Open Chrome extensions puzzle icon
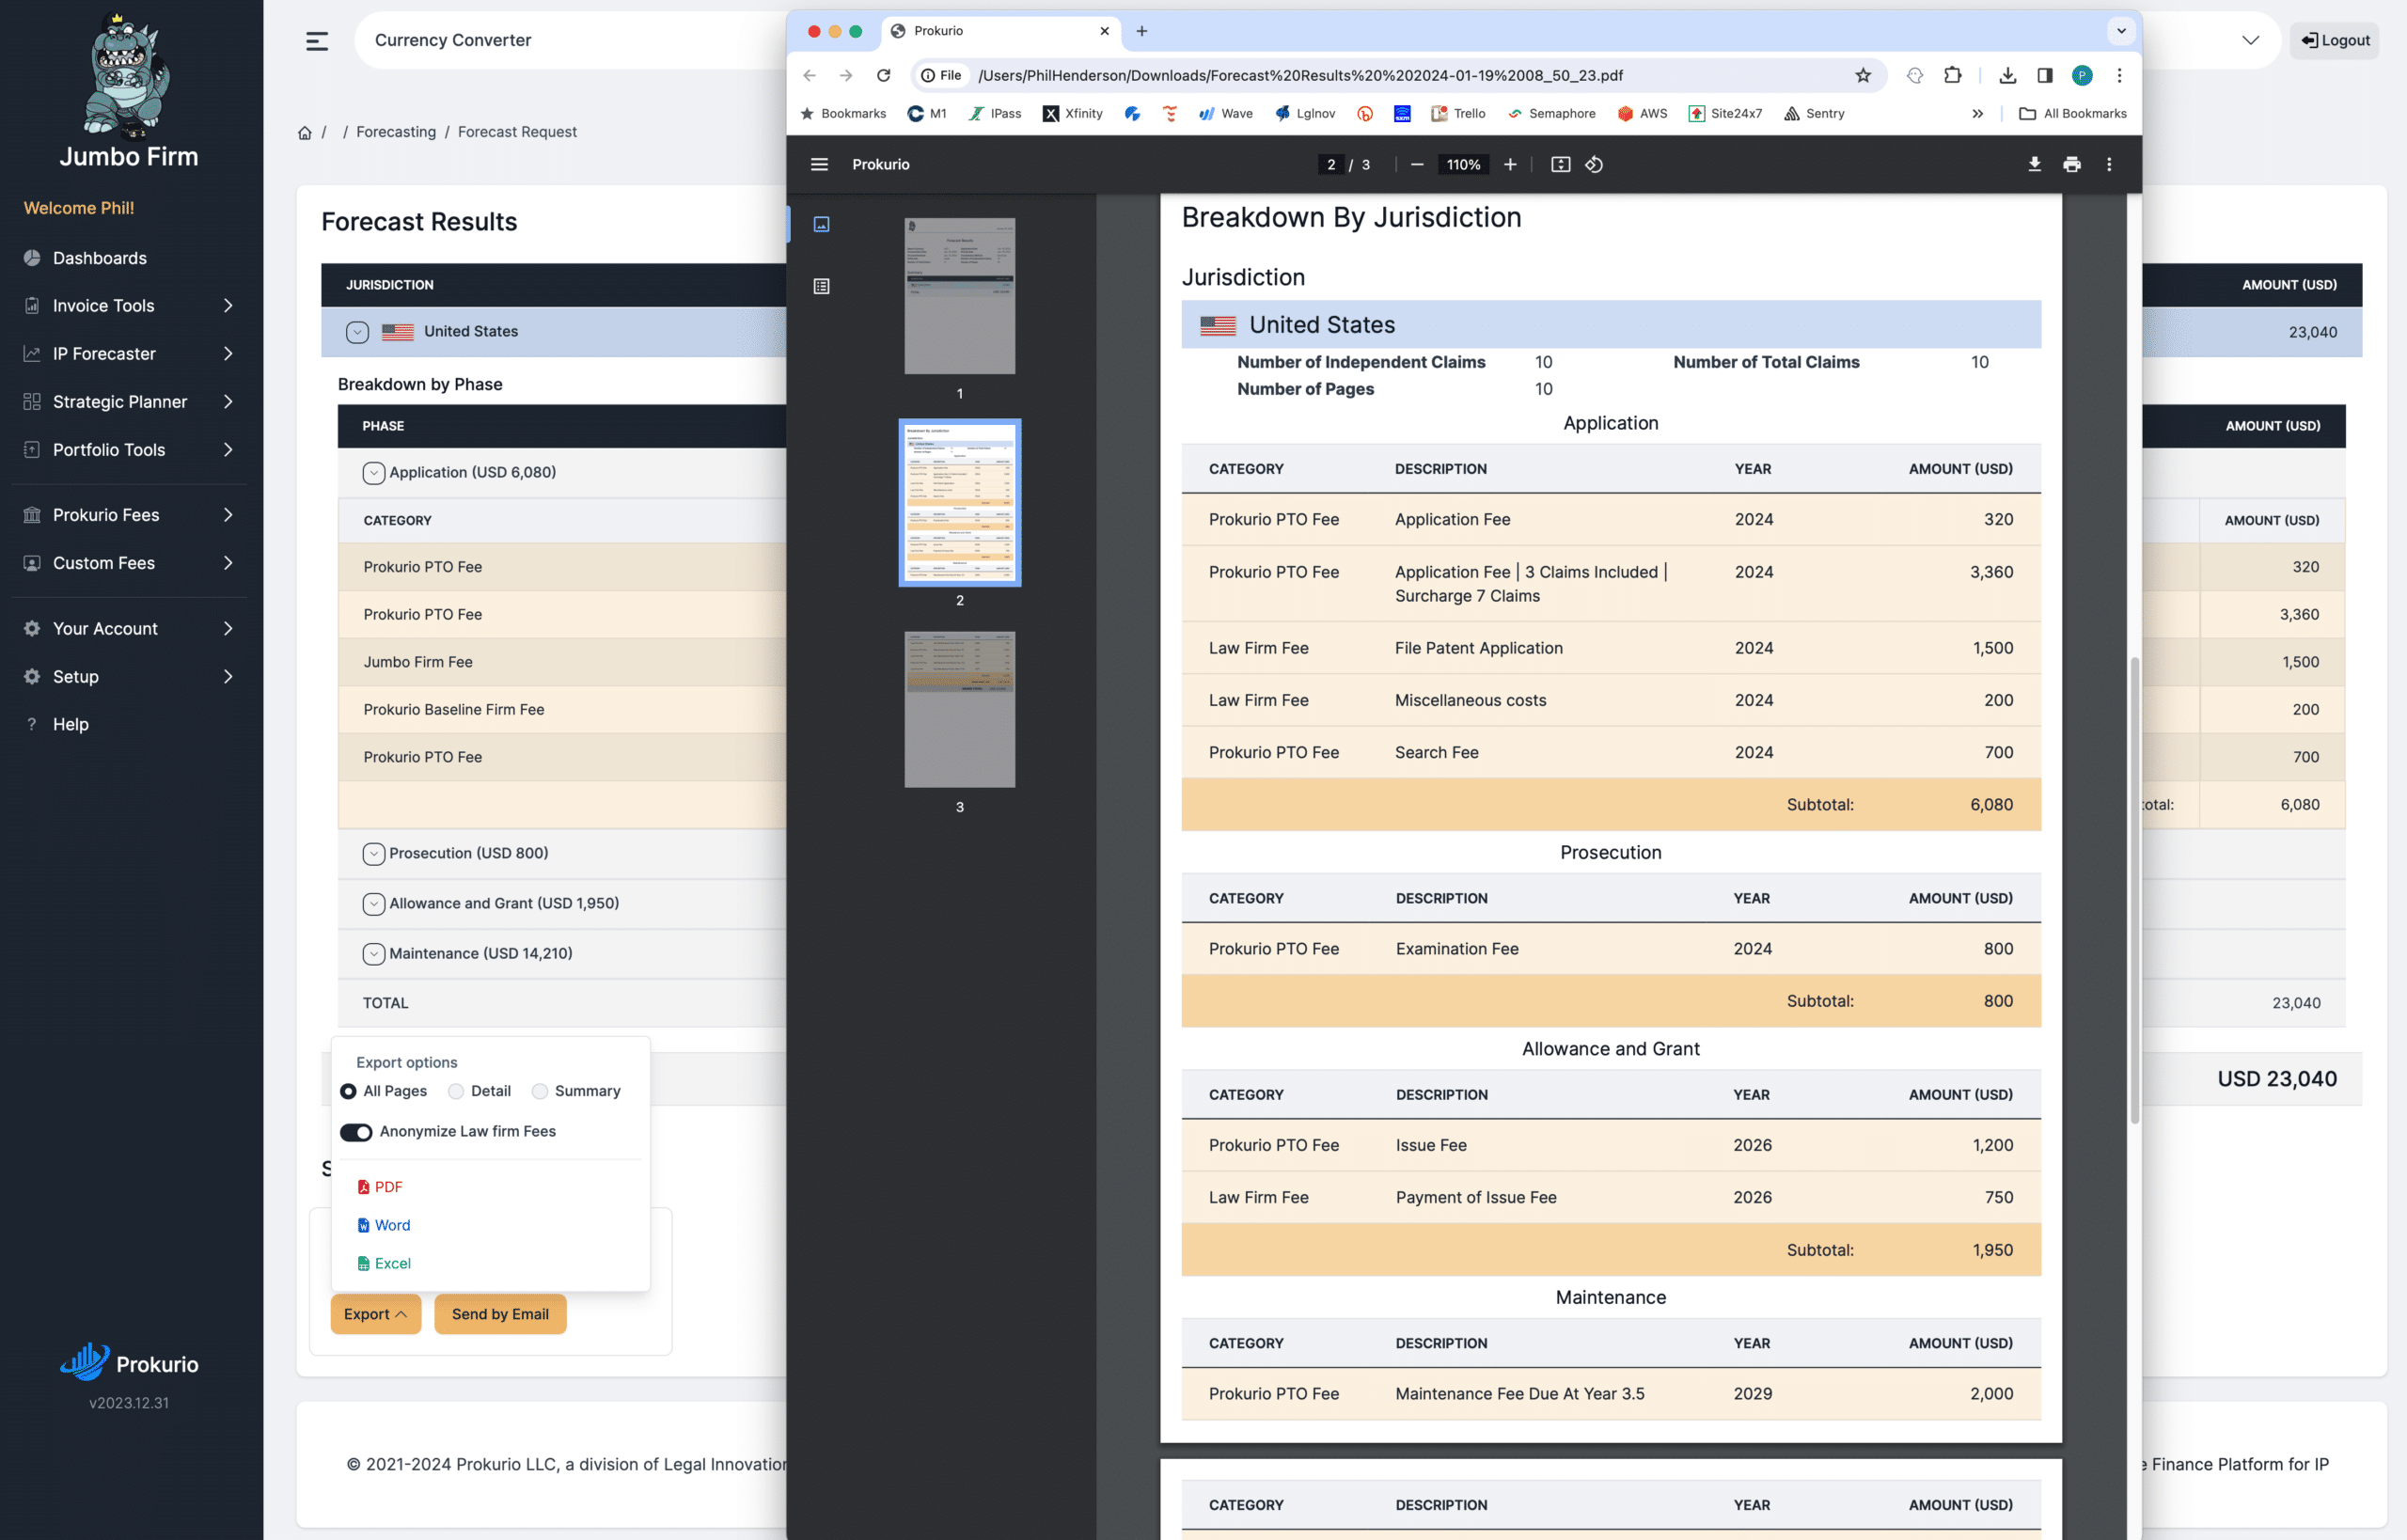The height and width of the screenshot is (1540, 2407). pyautogui.click(x=1952, y=75)
